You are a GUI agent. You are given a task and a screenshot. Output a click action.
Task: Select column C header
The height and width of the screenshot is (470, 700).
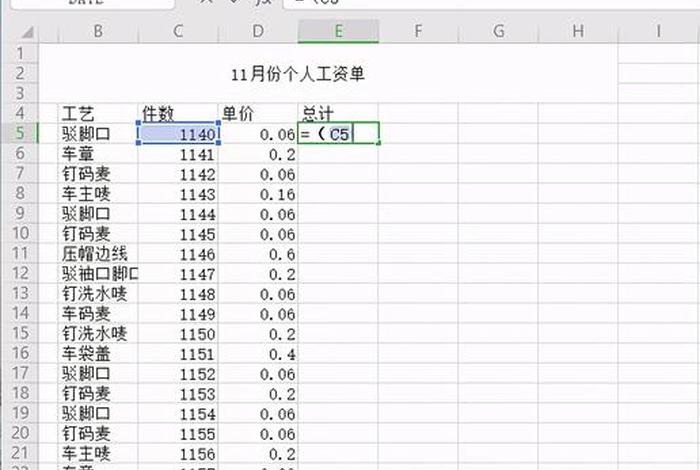pyautogui.click(x=178, y=31)
